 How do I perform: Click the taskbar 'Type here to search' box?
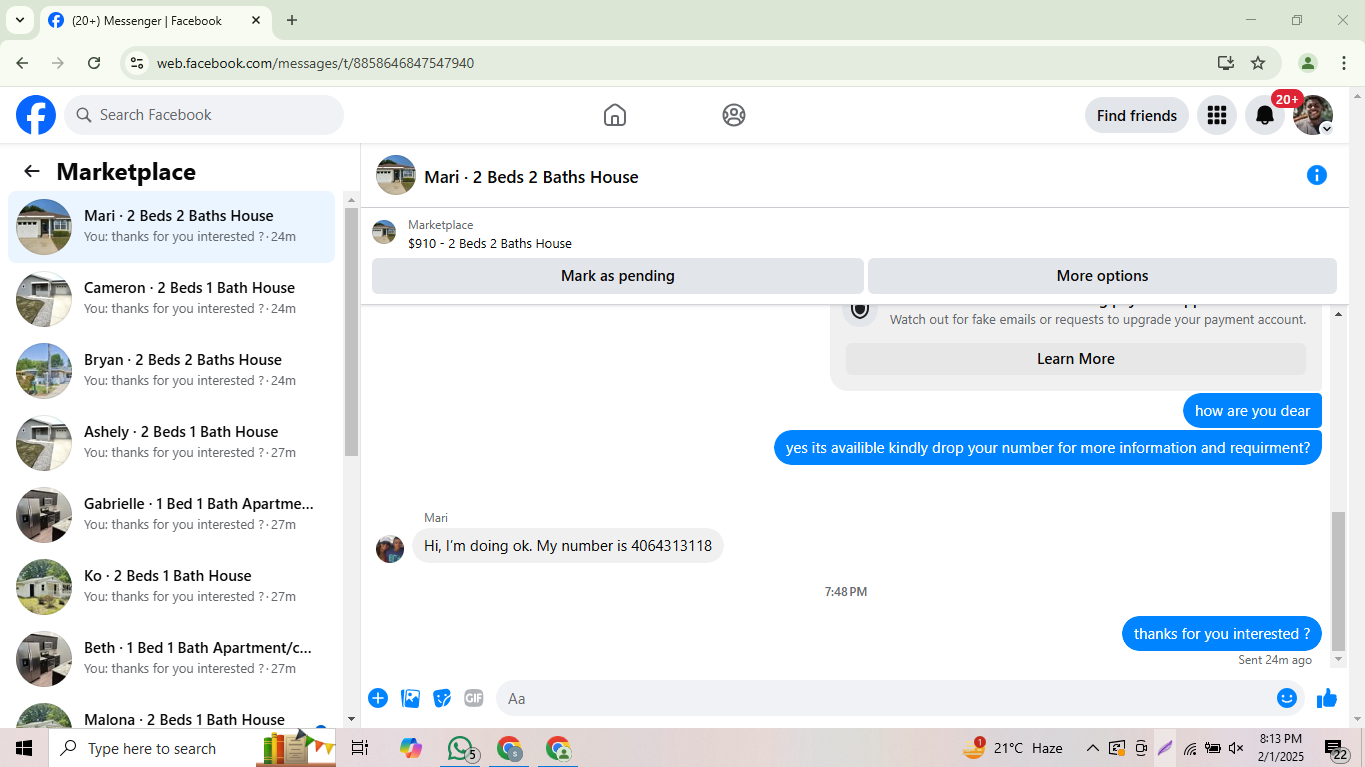192,748
